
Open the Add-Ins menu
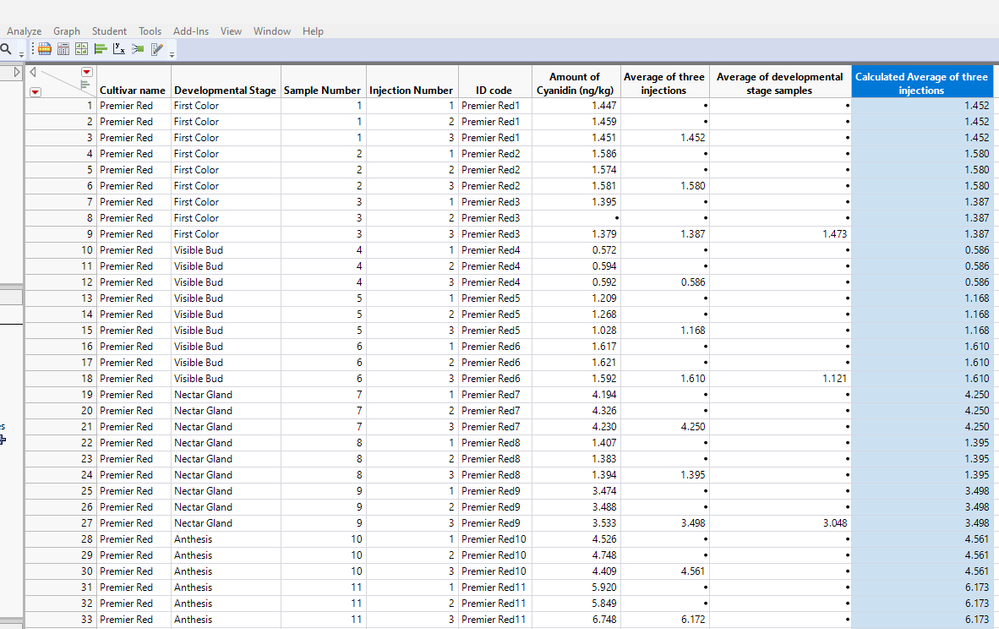pyautogui.click(x=190, y=31)
